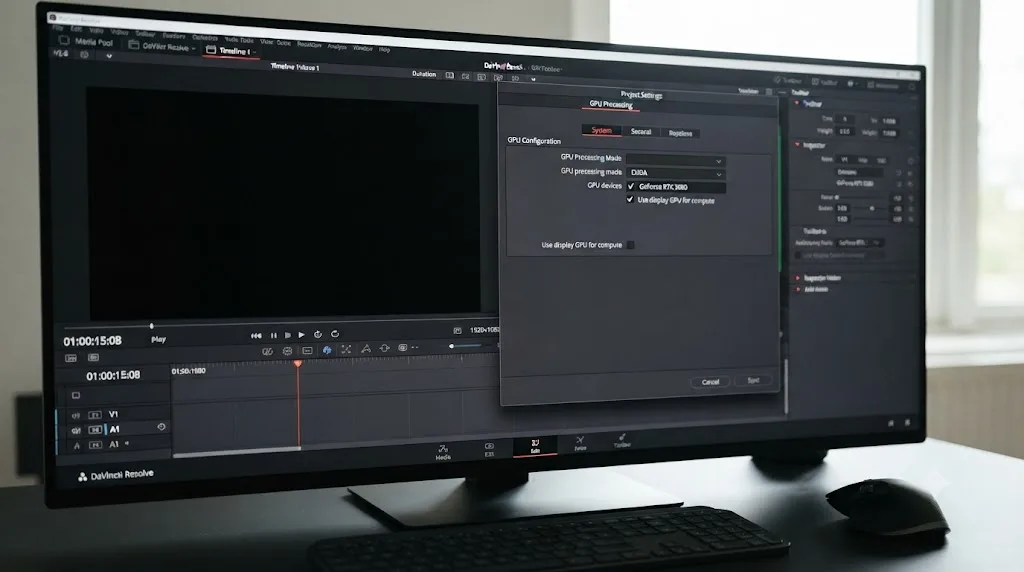Screen dimensions: 1024x572
Task: Collapse the first inspector section red triangle
Action: [797, 103]
